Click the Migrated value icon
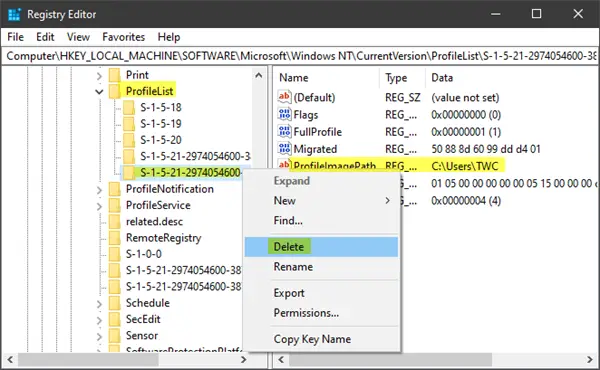Screen dimensions: 600x370 pyautogui.click(x=284, y=149)
